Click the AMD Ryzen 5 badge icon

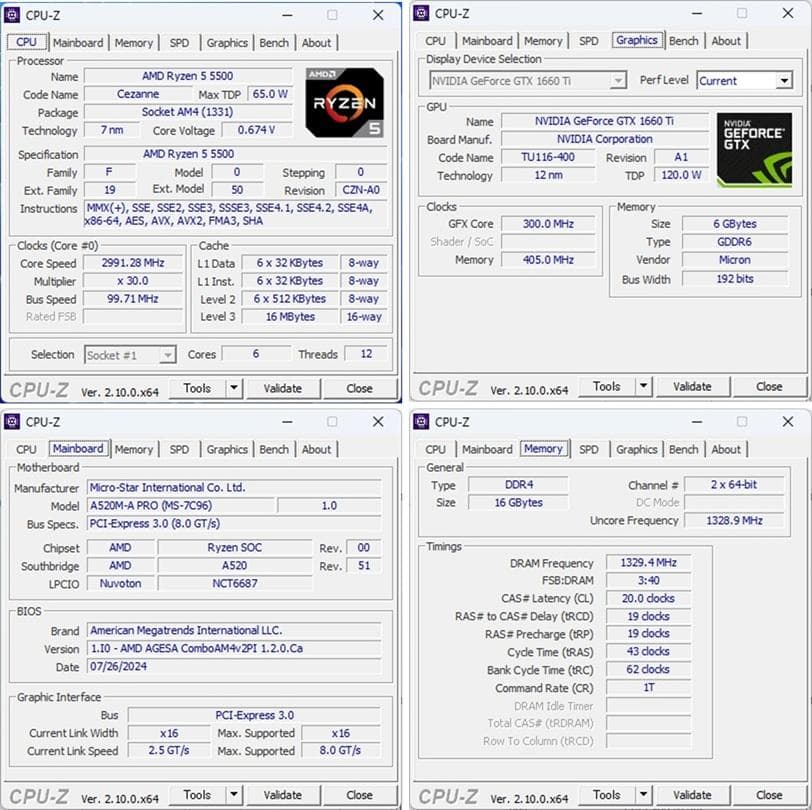[345, 103]
